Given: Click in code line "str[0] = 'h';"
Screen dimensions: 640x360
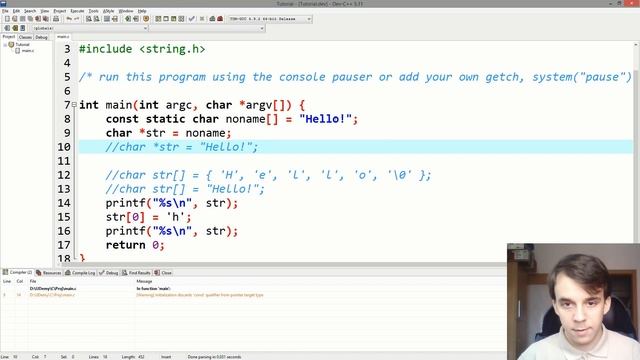Looking at the screenshot, I should point(148,217).
